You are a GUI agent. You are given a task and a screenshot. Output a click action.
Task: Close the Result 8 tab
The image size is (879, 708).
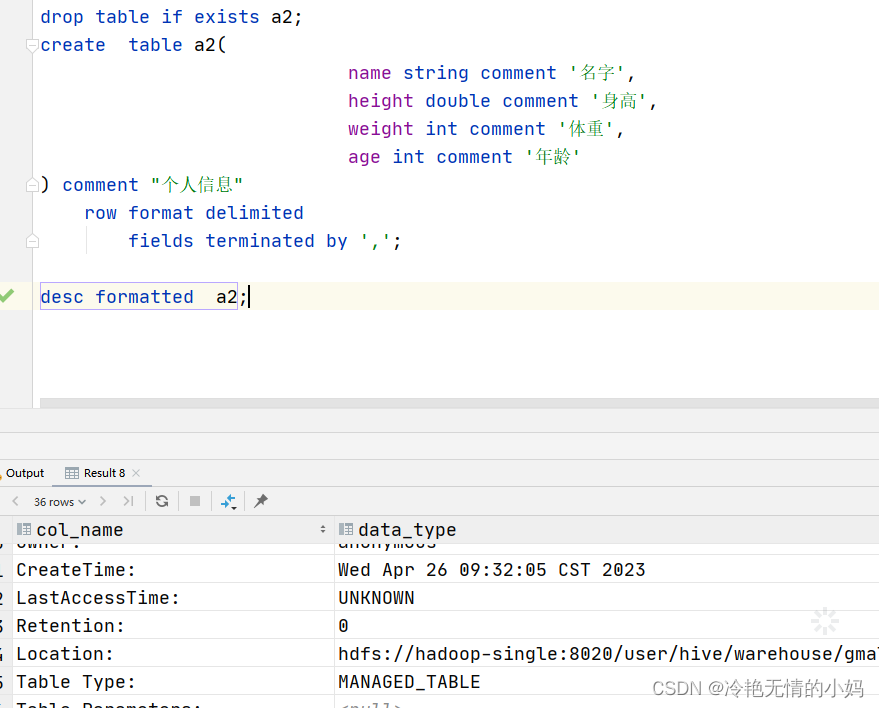click(x=136, y=473)
